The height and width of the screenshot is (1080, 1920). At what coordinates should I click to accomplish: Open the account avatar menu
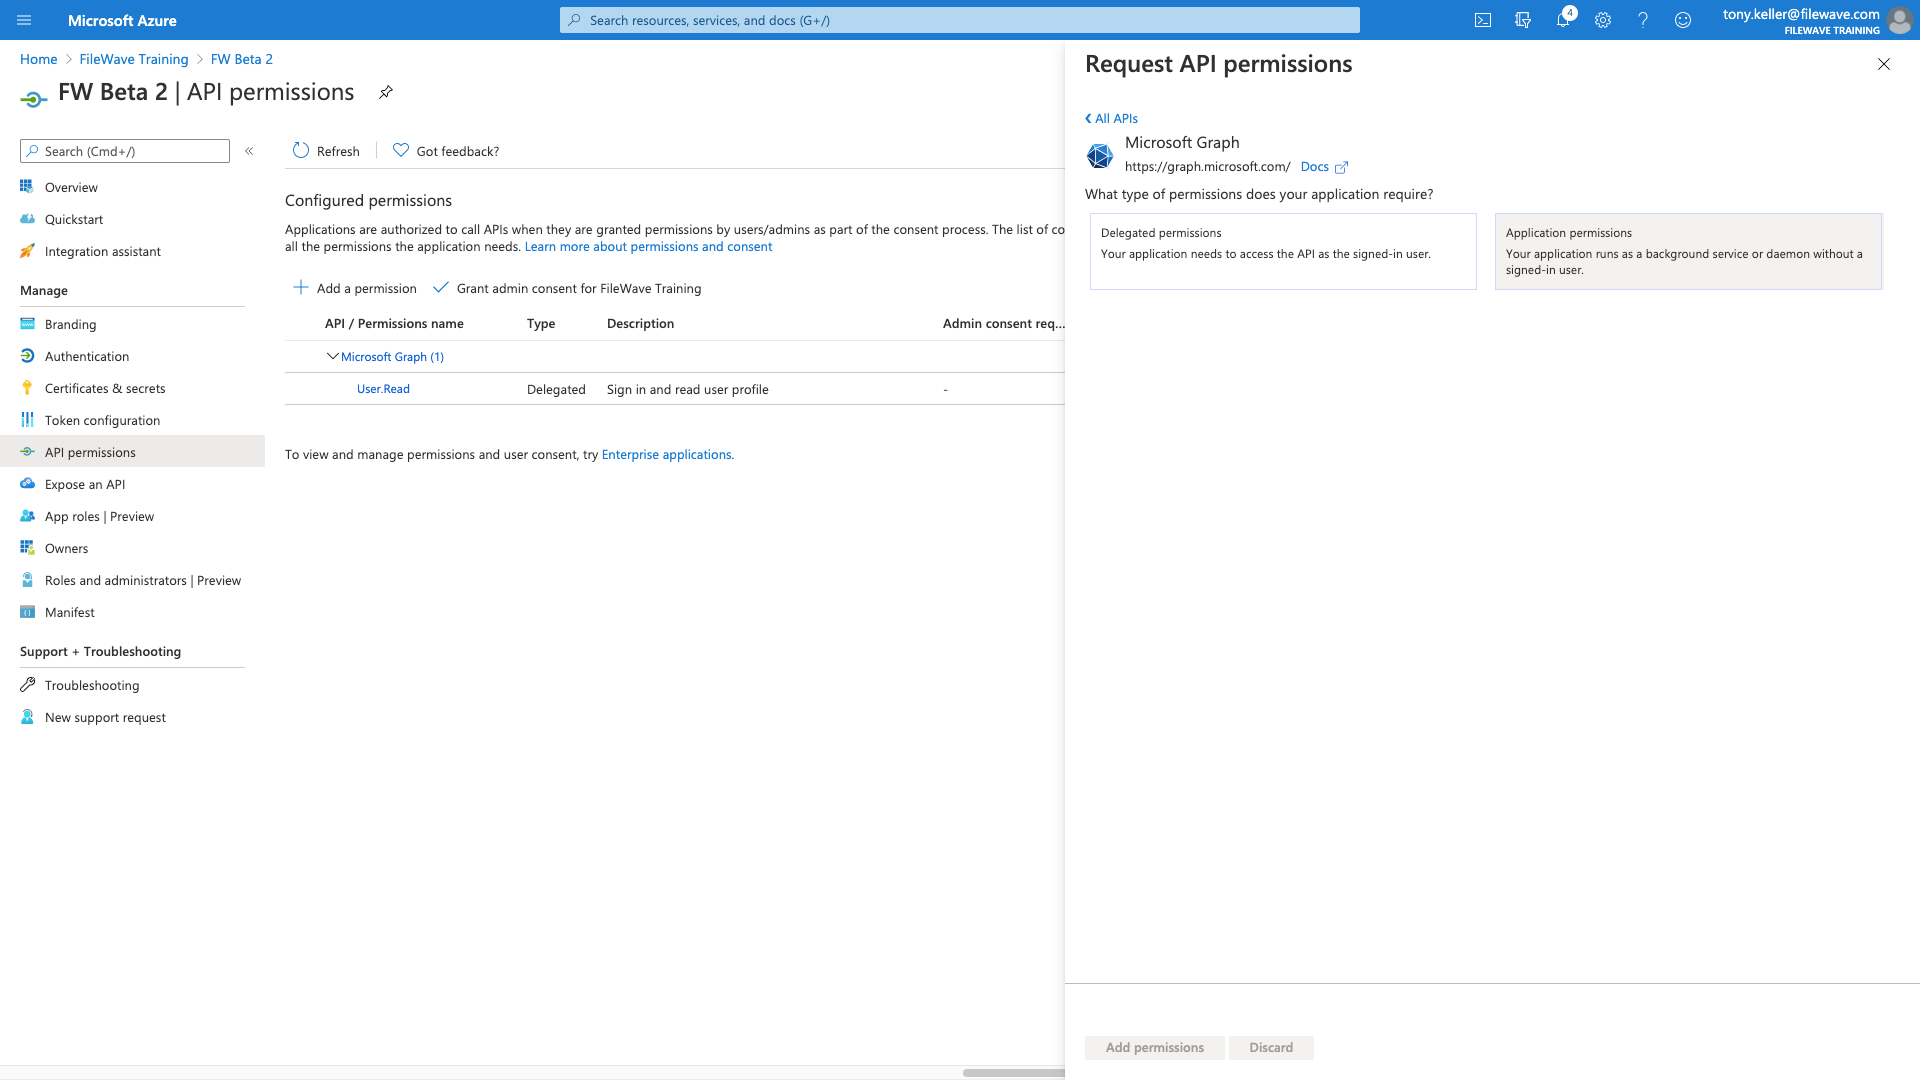[x=1899, y=20]
